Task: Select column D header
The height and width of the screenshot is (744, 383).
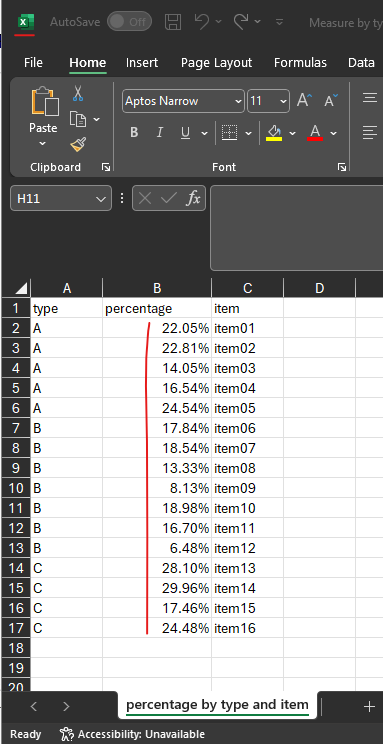Action: pos(319,288)
